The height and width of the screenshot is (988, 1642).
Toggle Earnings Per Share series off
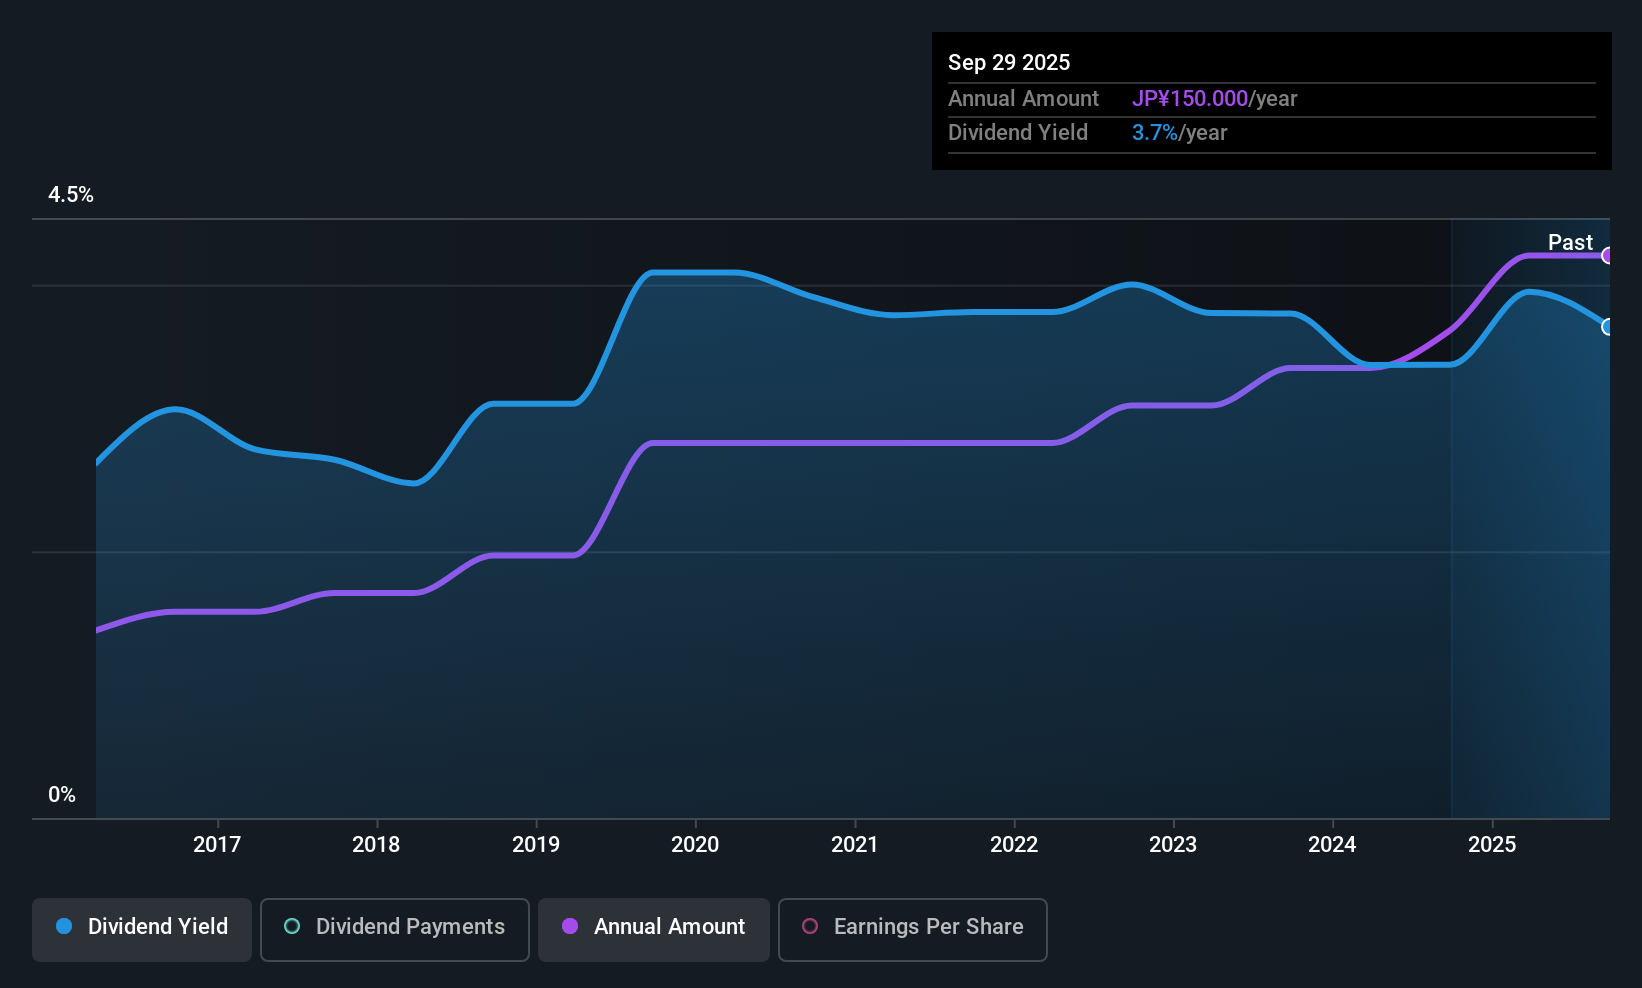911,929
